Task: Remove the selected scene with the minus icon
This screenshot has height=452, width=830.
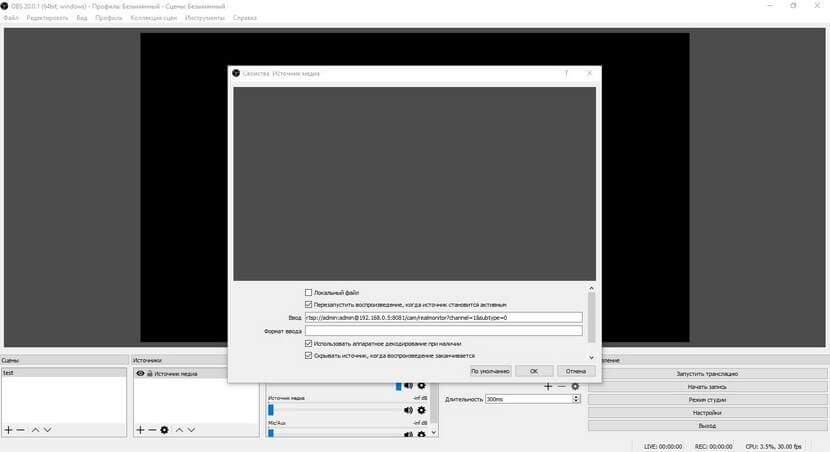Action: point(21,430)
